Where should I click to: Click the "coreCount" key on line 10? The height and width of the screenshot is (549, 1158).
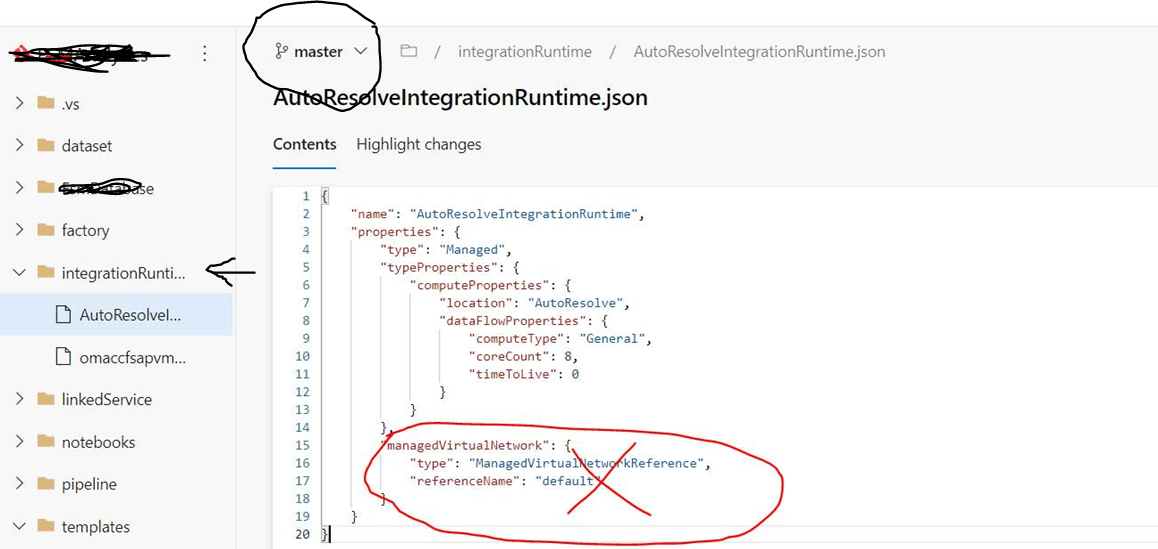pyautogui.click(x=510, y=356)
